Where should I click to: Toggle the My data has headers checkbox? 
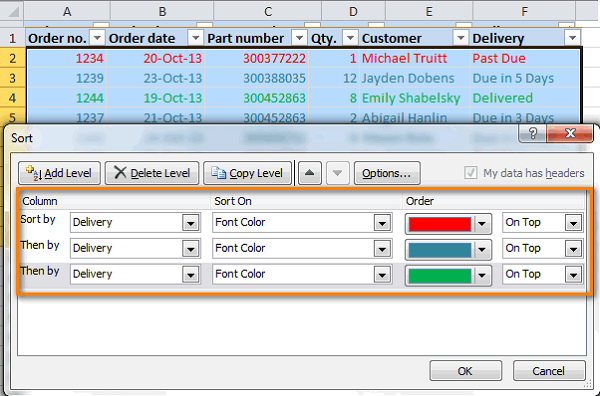point(471,173)
